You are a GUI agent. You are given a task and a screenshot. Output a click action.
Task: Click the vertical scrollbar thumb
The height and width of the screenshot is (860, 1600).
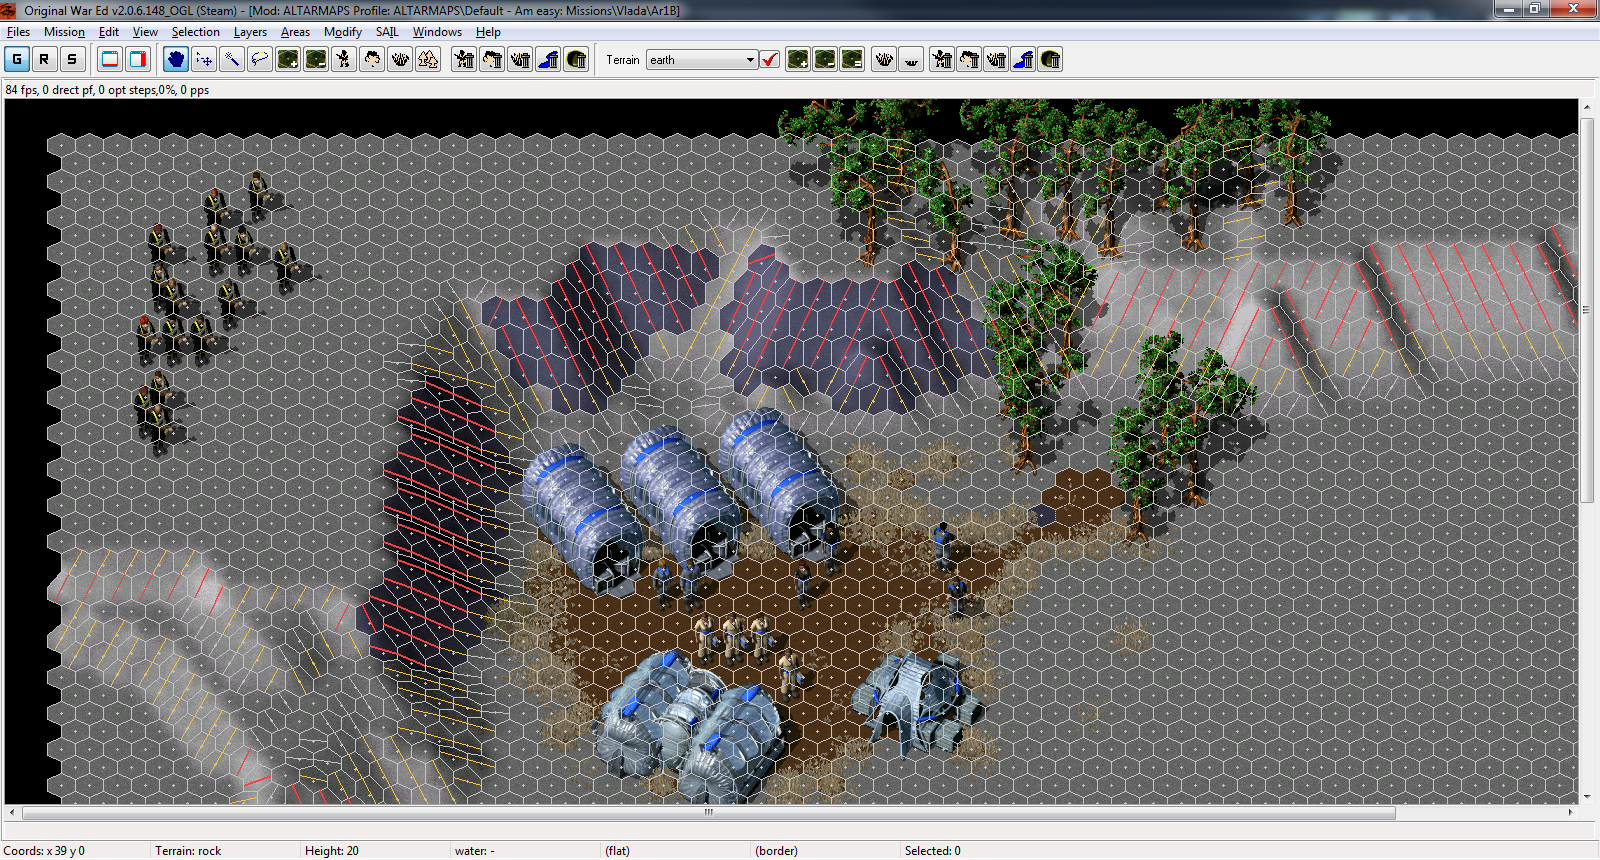(1587, 310)
